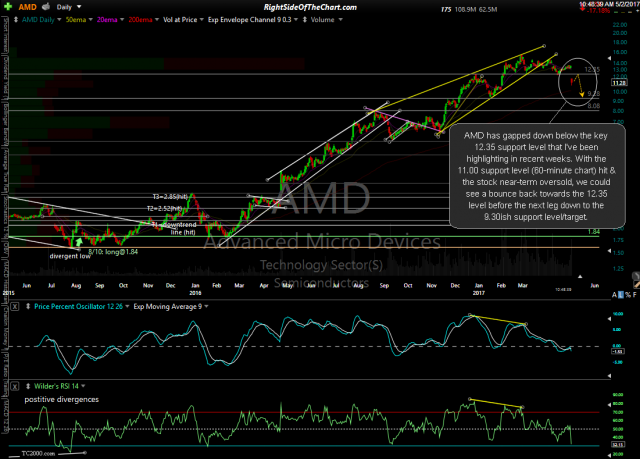This screenshot has width=640, height=459.
Task: Click the RSI value label 32.15
Action: pyautogui.click(x=618, y=444)
